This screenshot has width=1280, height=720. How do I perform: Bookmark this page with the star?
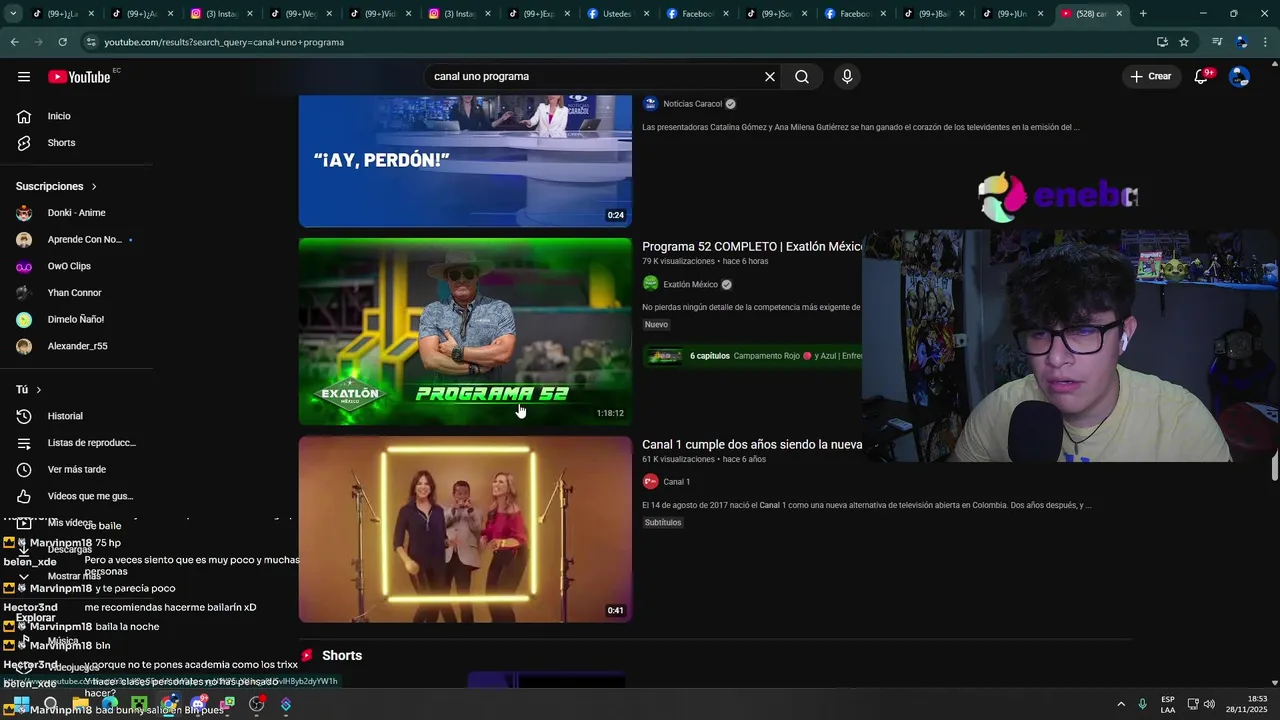coord(1184,42)
